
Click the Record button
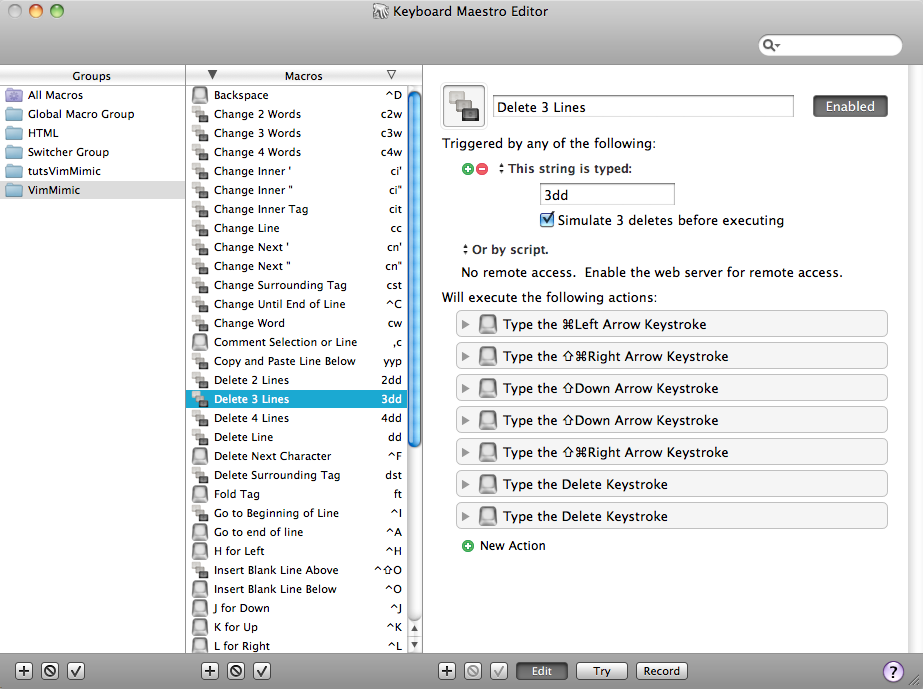point(662,671)
